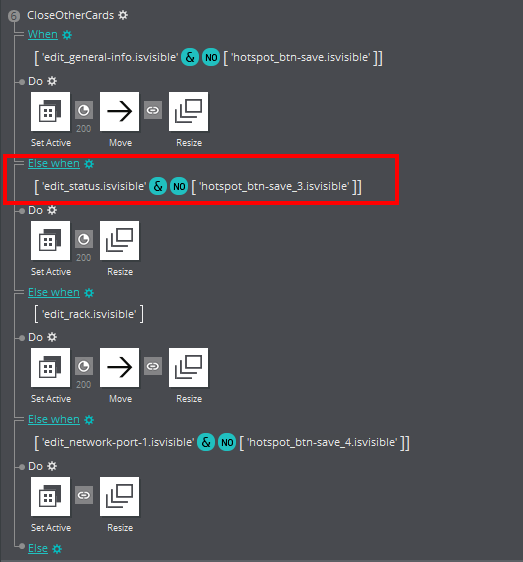Select the 'edit_general-info.isvisible' expression

(110, 57)
